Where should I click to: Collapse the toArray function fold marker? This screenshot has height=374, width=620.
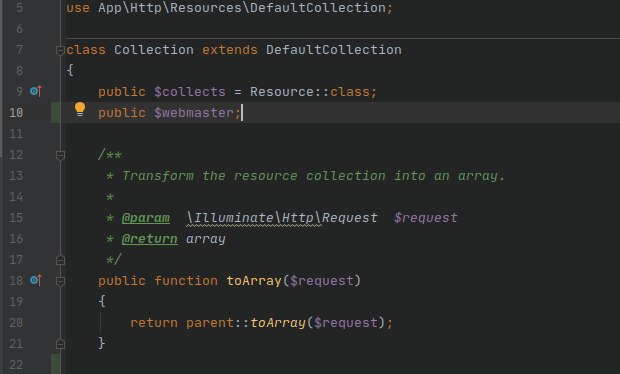[60, 281]
